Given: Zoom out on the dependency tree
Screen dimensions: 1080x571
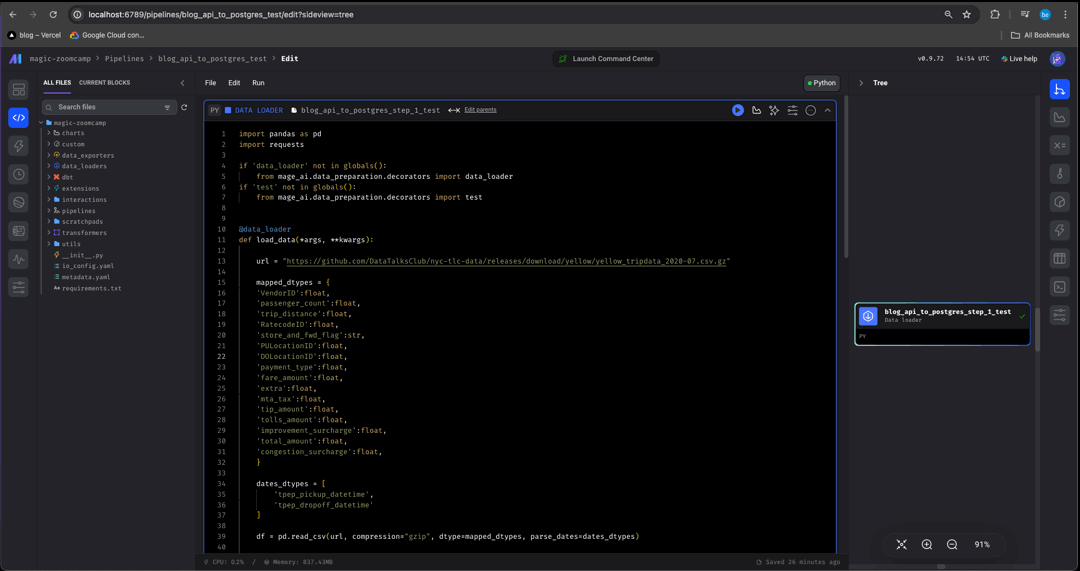Looking at the screenshot, I should tap(952, 544).
